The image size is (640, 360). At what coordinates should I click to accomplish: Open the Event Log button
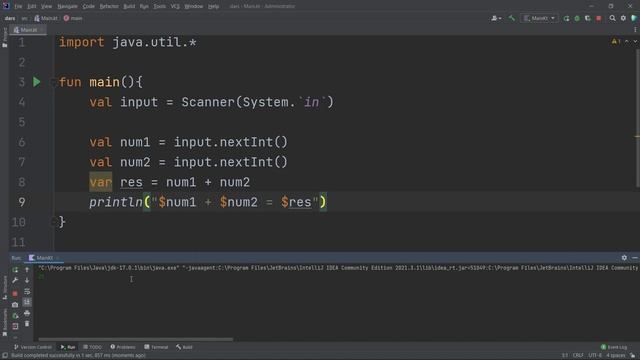[613, 347]
